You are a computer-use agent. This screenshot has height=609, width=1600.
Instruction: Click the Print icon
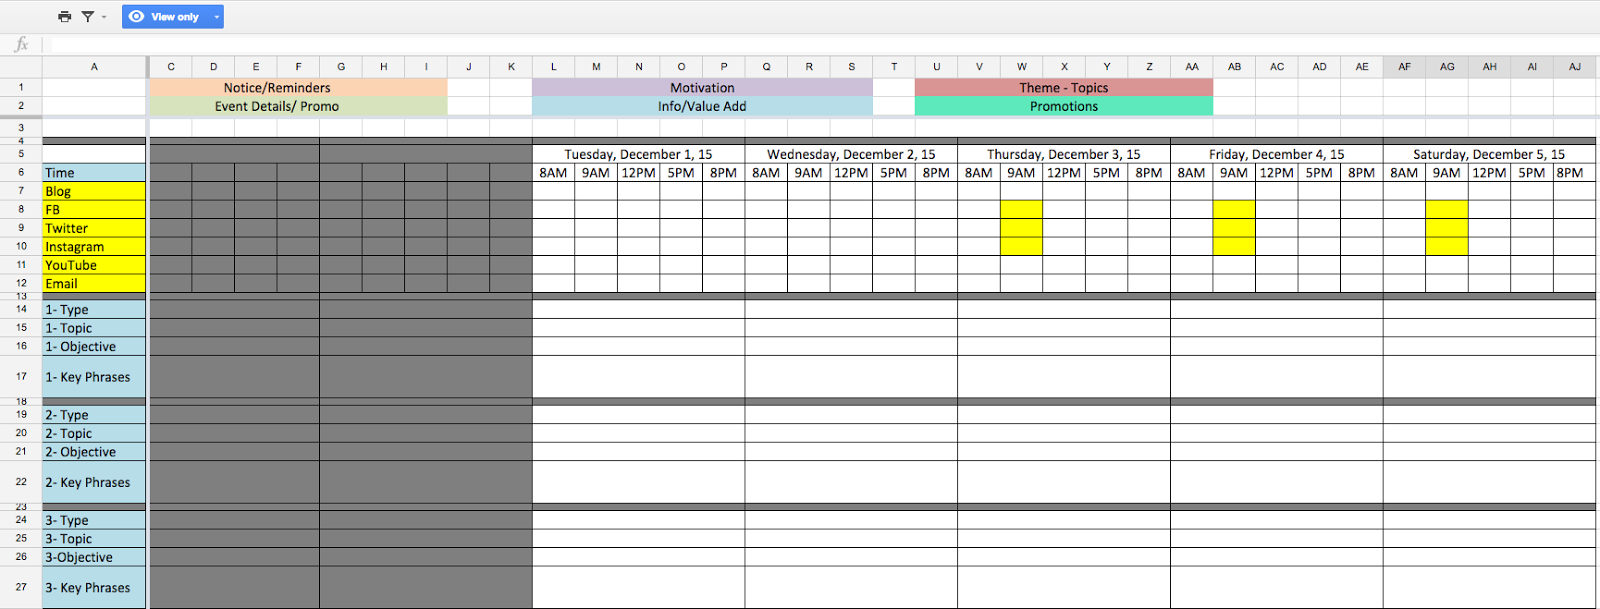[65, 17]
